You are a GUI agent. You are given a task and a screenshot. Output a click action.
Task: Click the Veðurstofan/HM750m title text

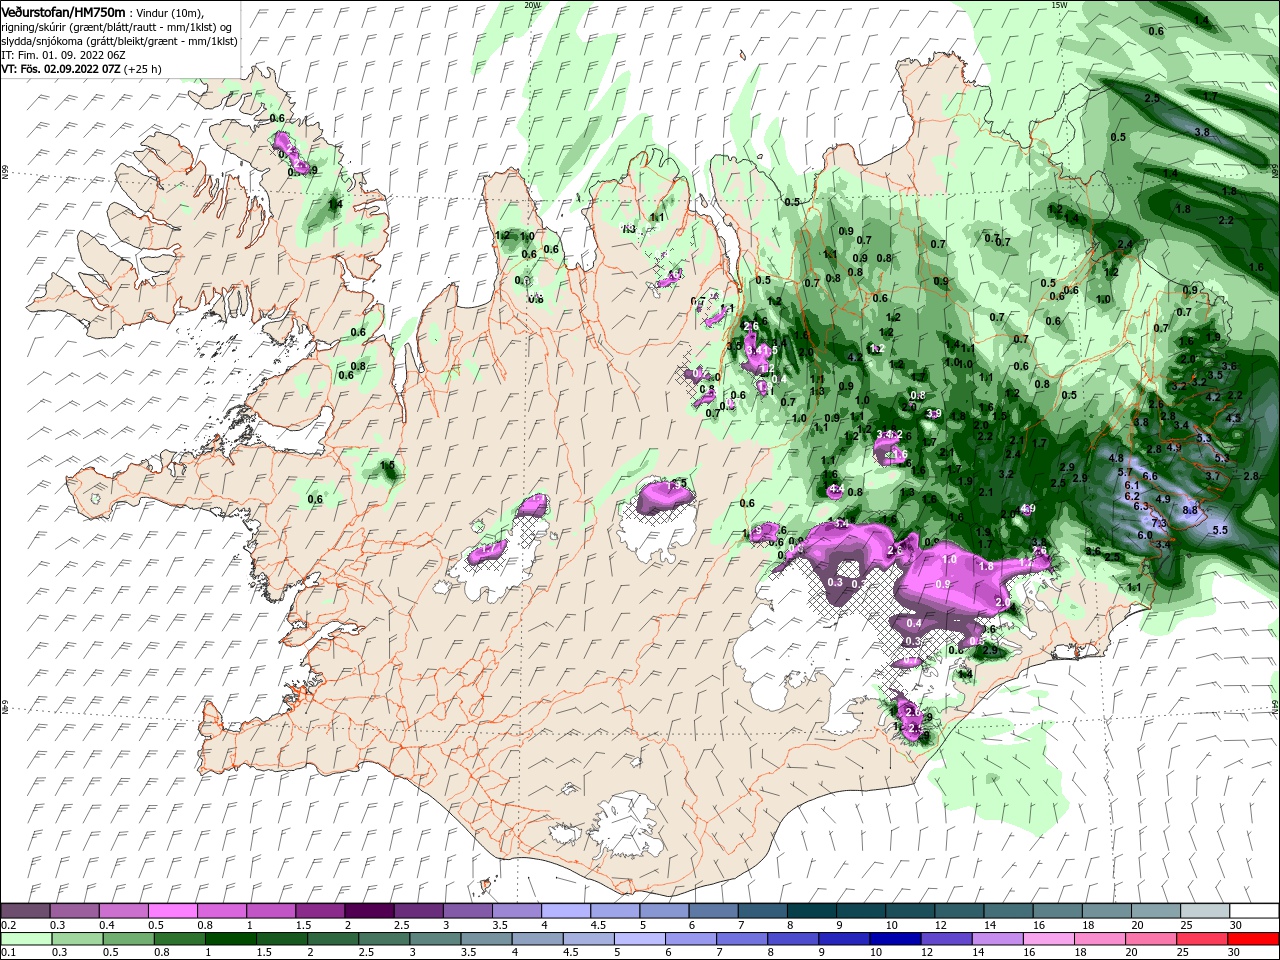tap(64, 12)
